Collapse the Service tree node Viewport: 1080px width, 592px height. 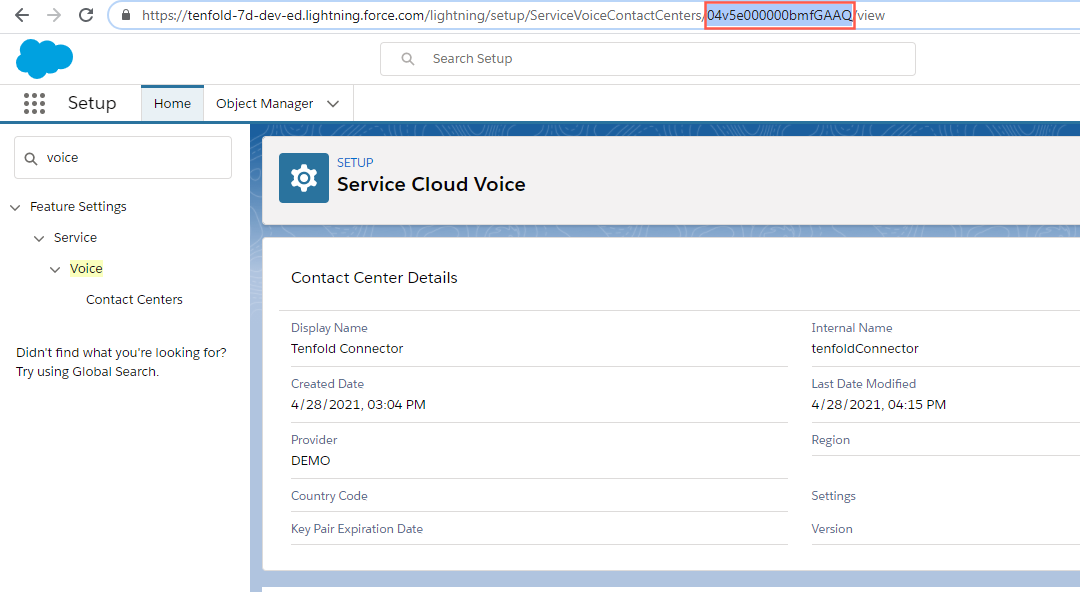click(x=39, y=239)
